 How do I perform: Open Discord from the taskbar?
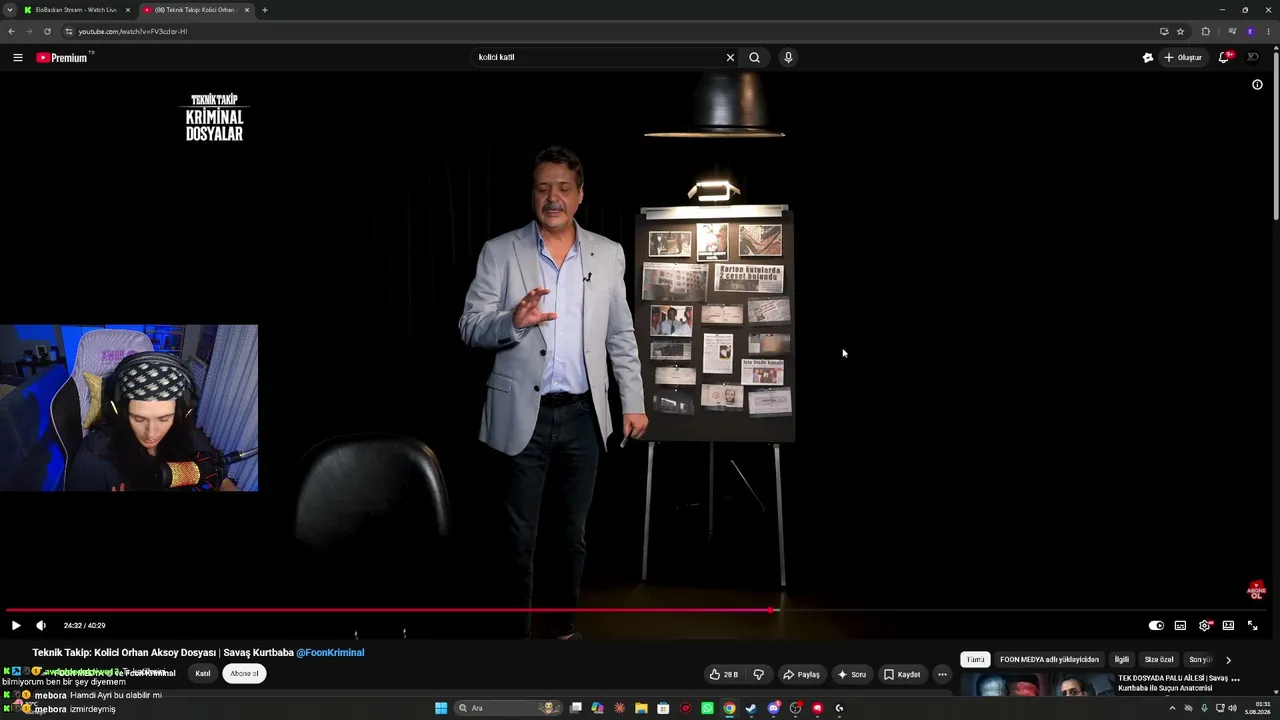tap(773, 708)
